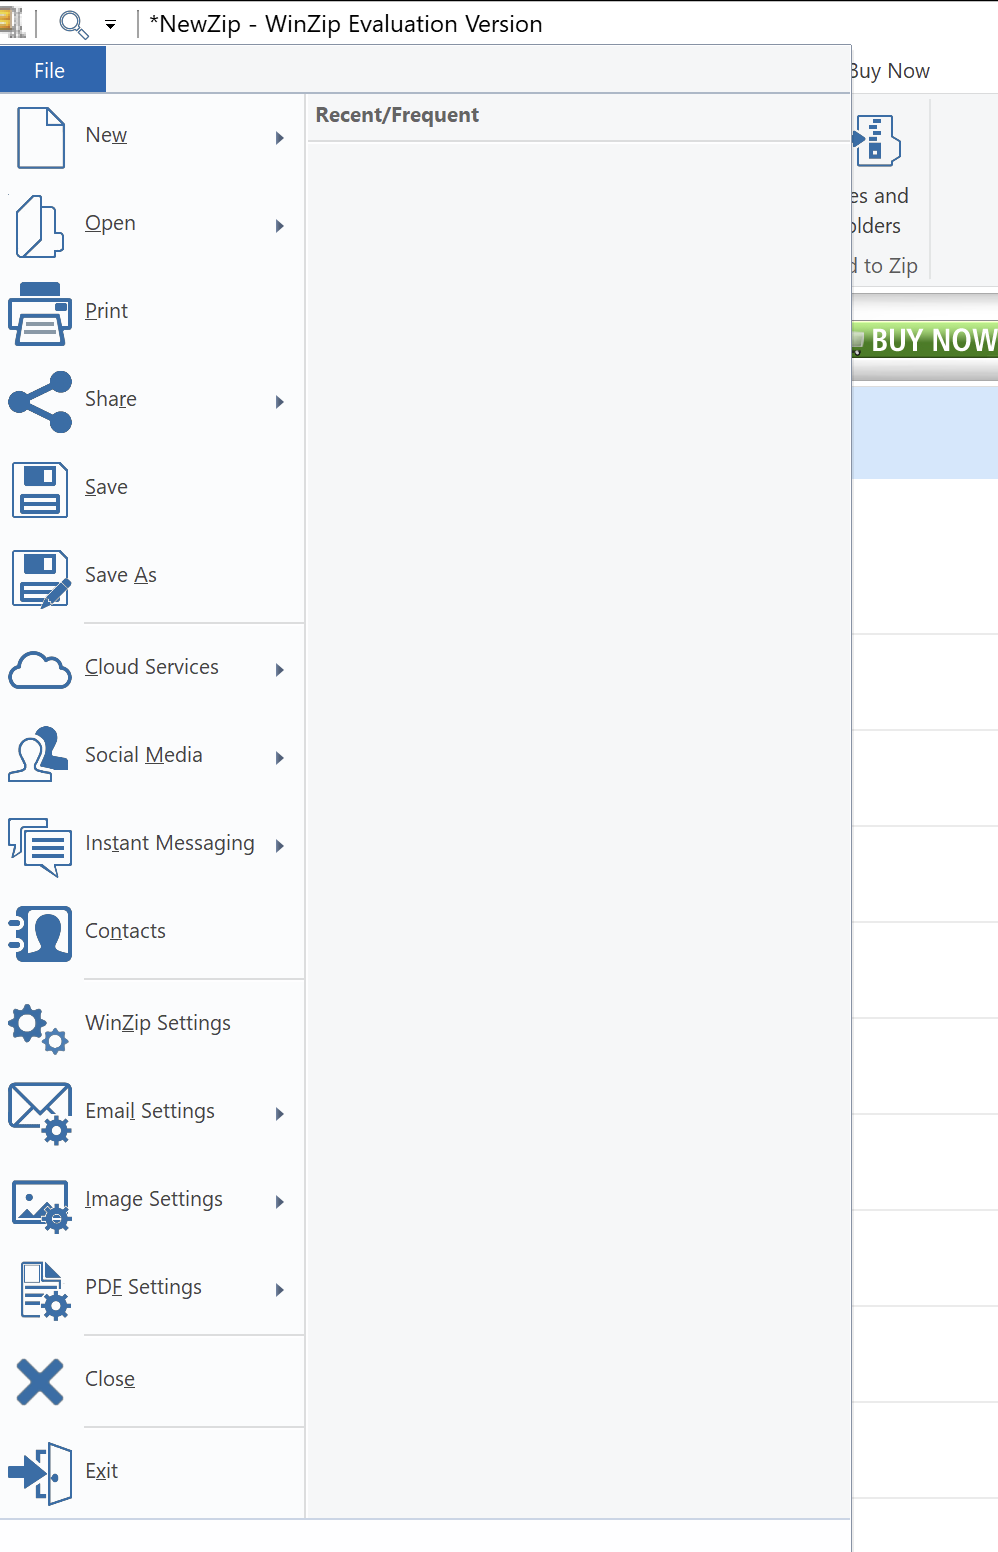The image size is (998, 1552).
Task: Click the Contacts address book icon
Action: [x=40, y=934]
